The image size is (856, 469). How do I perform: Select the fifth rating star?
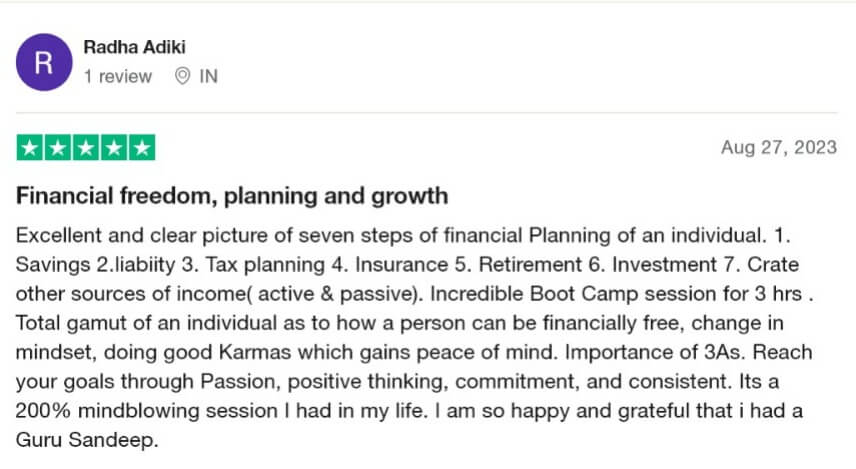point(143,149)
